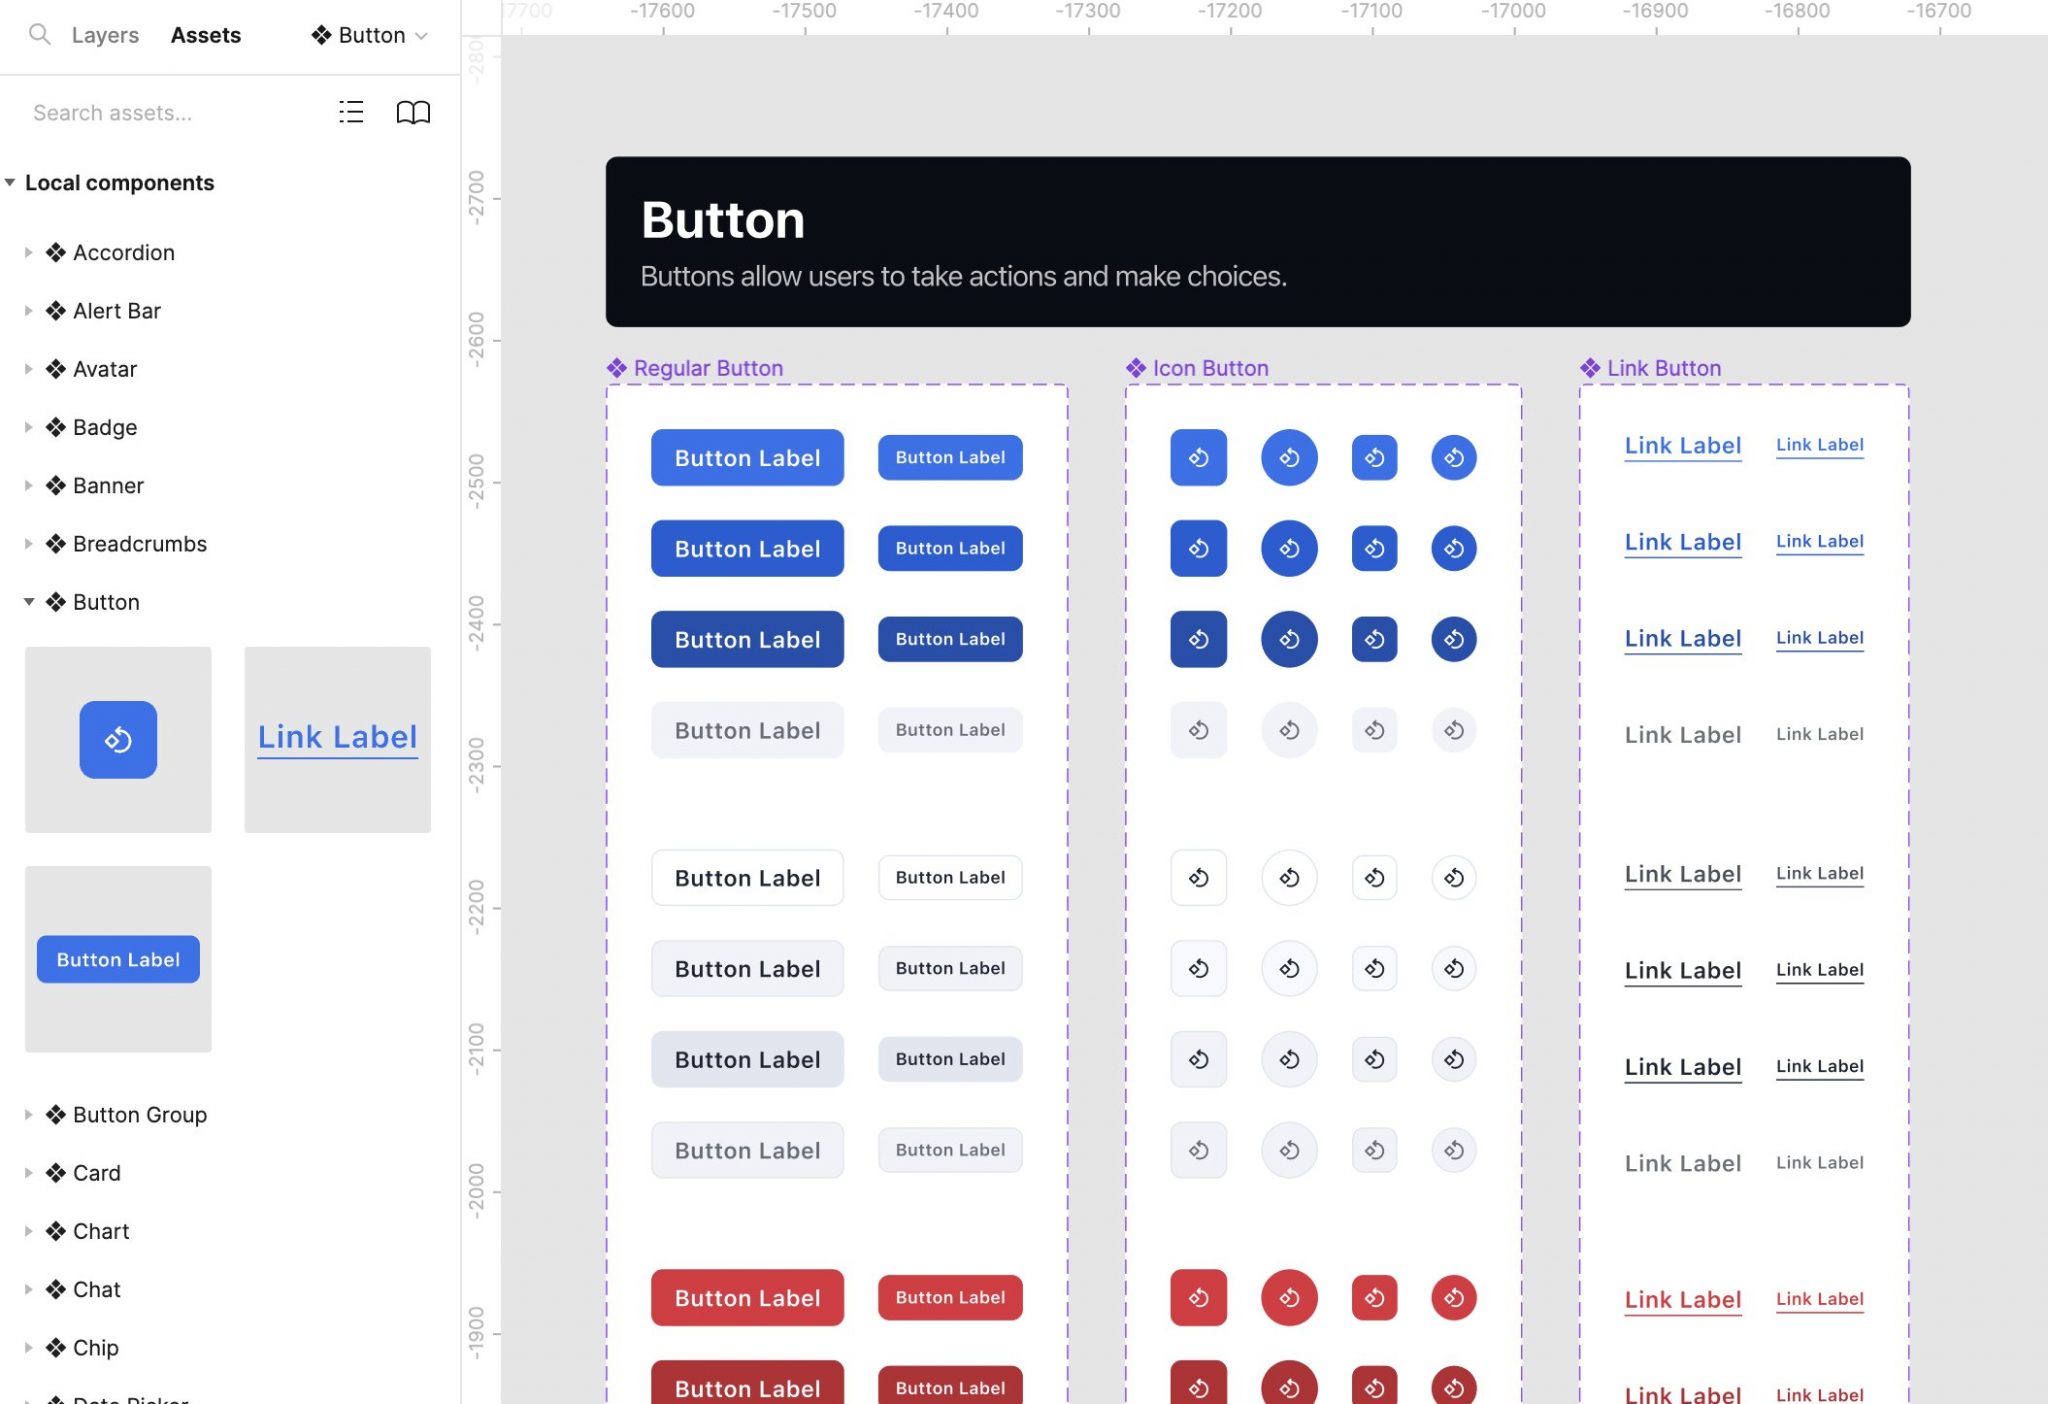
Task: Click the Breadcrumbs component icon
Action: pos(54,543)
